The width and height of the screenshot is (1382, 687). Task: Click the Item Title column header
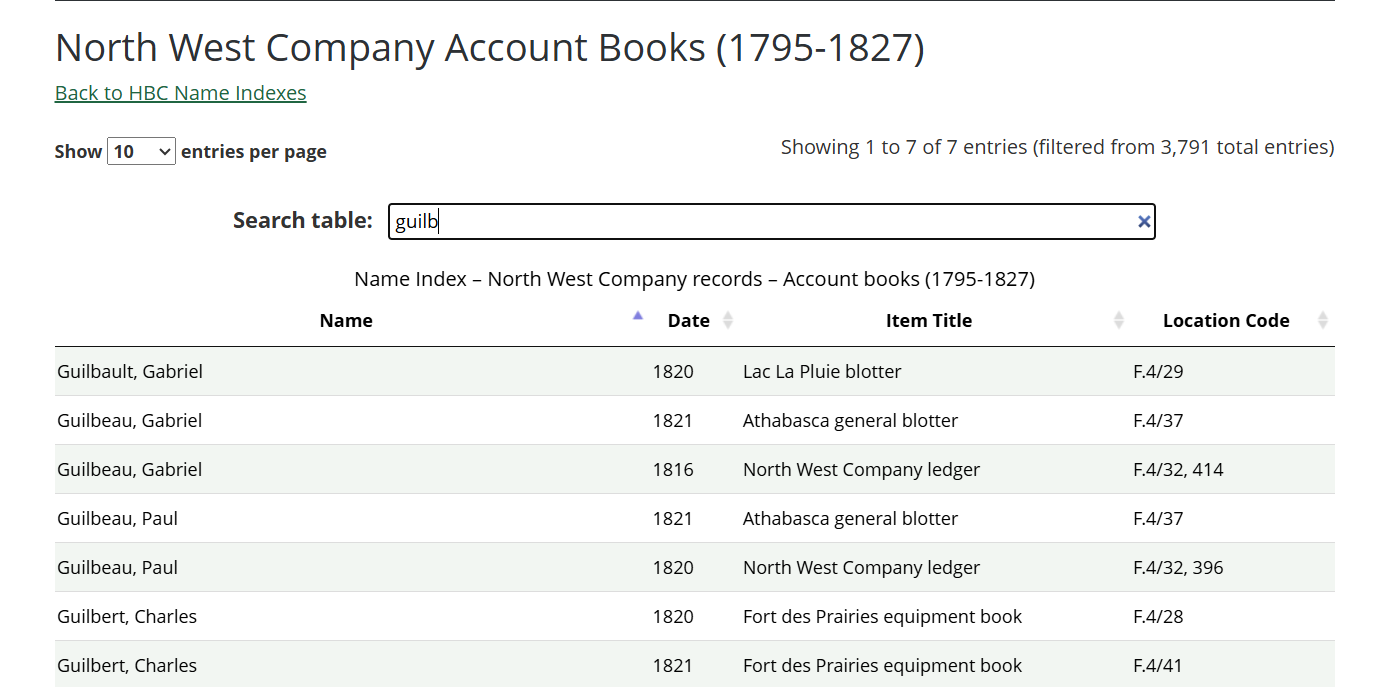[x=928, y=320]
